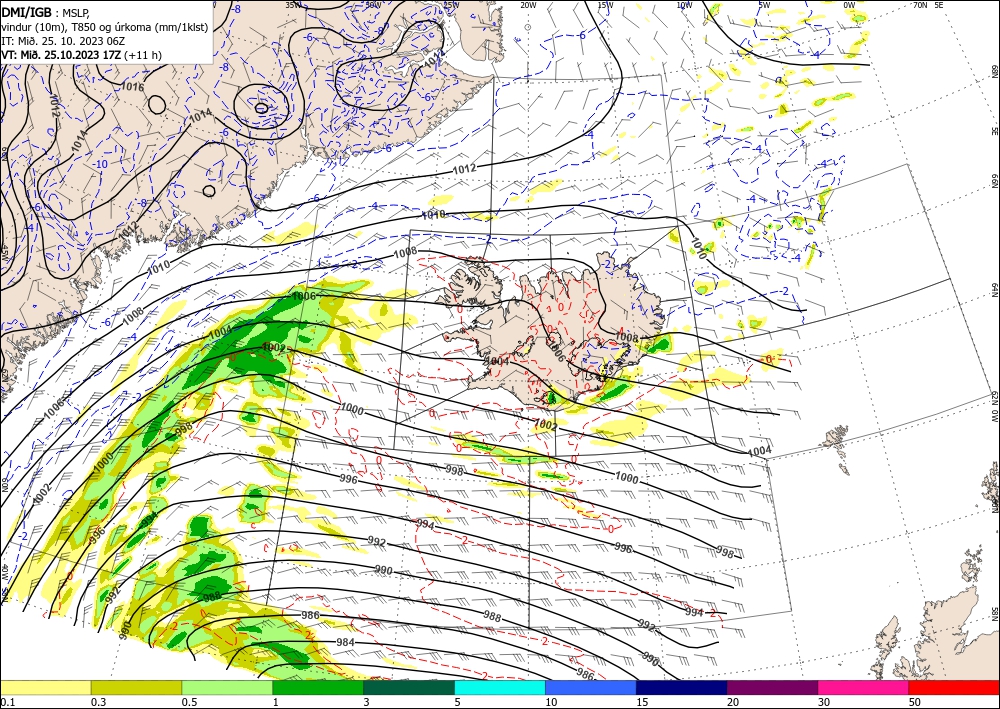Click the "0.5" legend value
This screenshot has width=1000, height=709.
pos(189,702)
